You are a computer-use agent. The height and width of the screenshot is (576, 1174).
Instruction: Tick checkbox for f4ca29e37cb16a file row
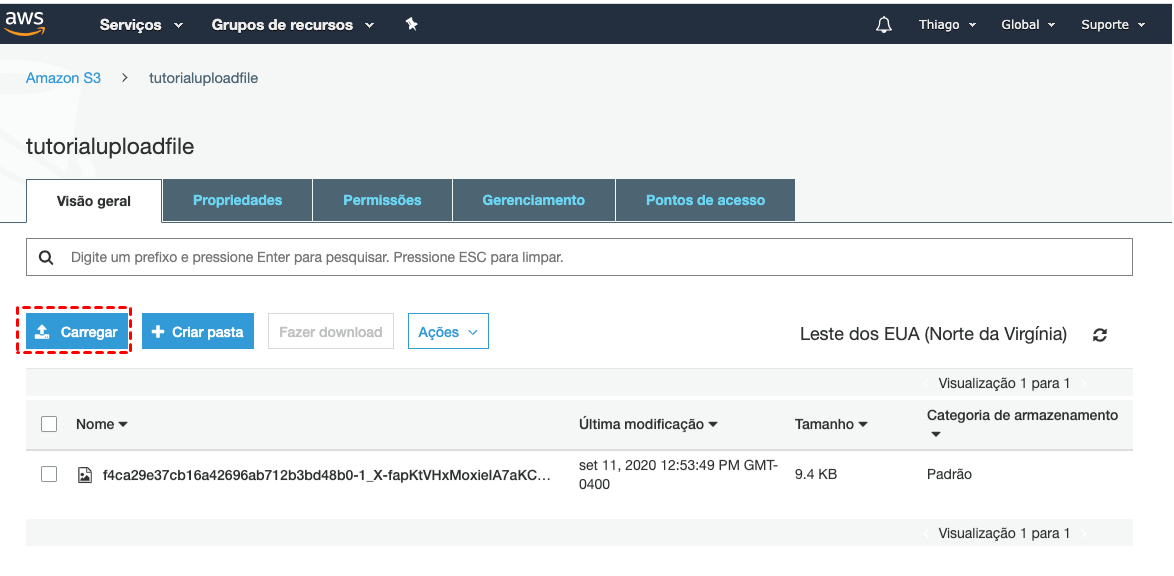49,474
